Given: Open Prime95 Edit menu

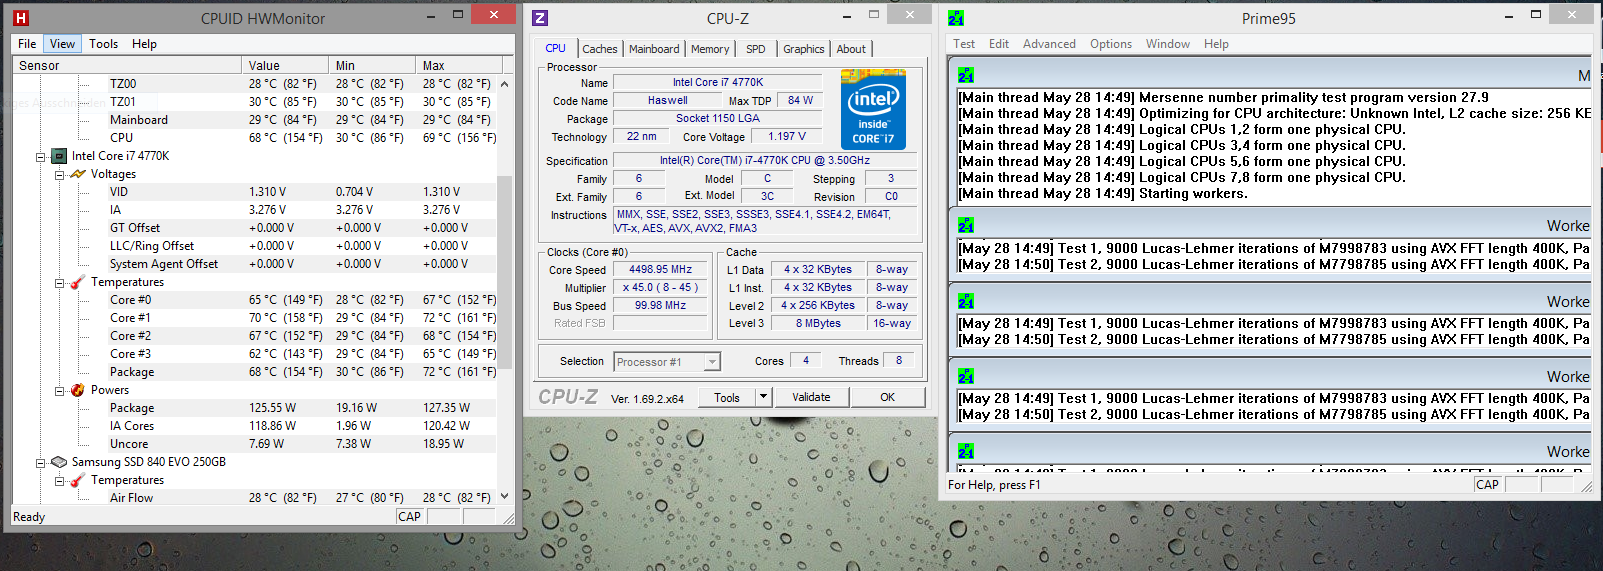Looking at the screenshot, I should click(x=999, y=44).
